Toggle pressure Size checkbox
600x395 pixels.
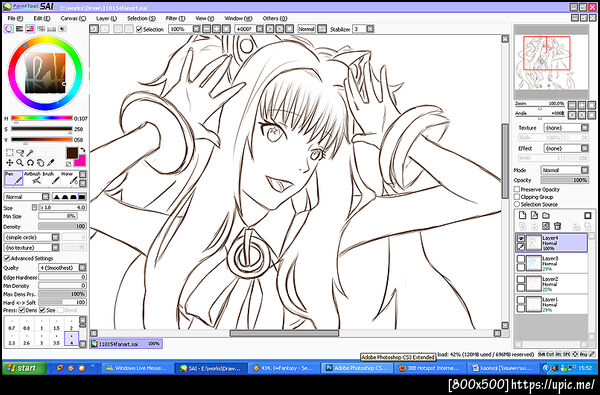pos(42,310)
